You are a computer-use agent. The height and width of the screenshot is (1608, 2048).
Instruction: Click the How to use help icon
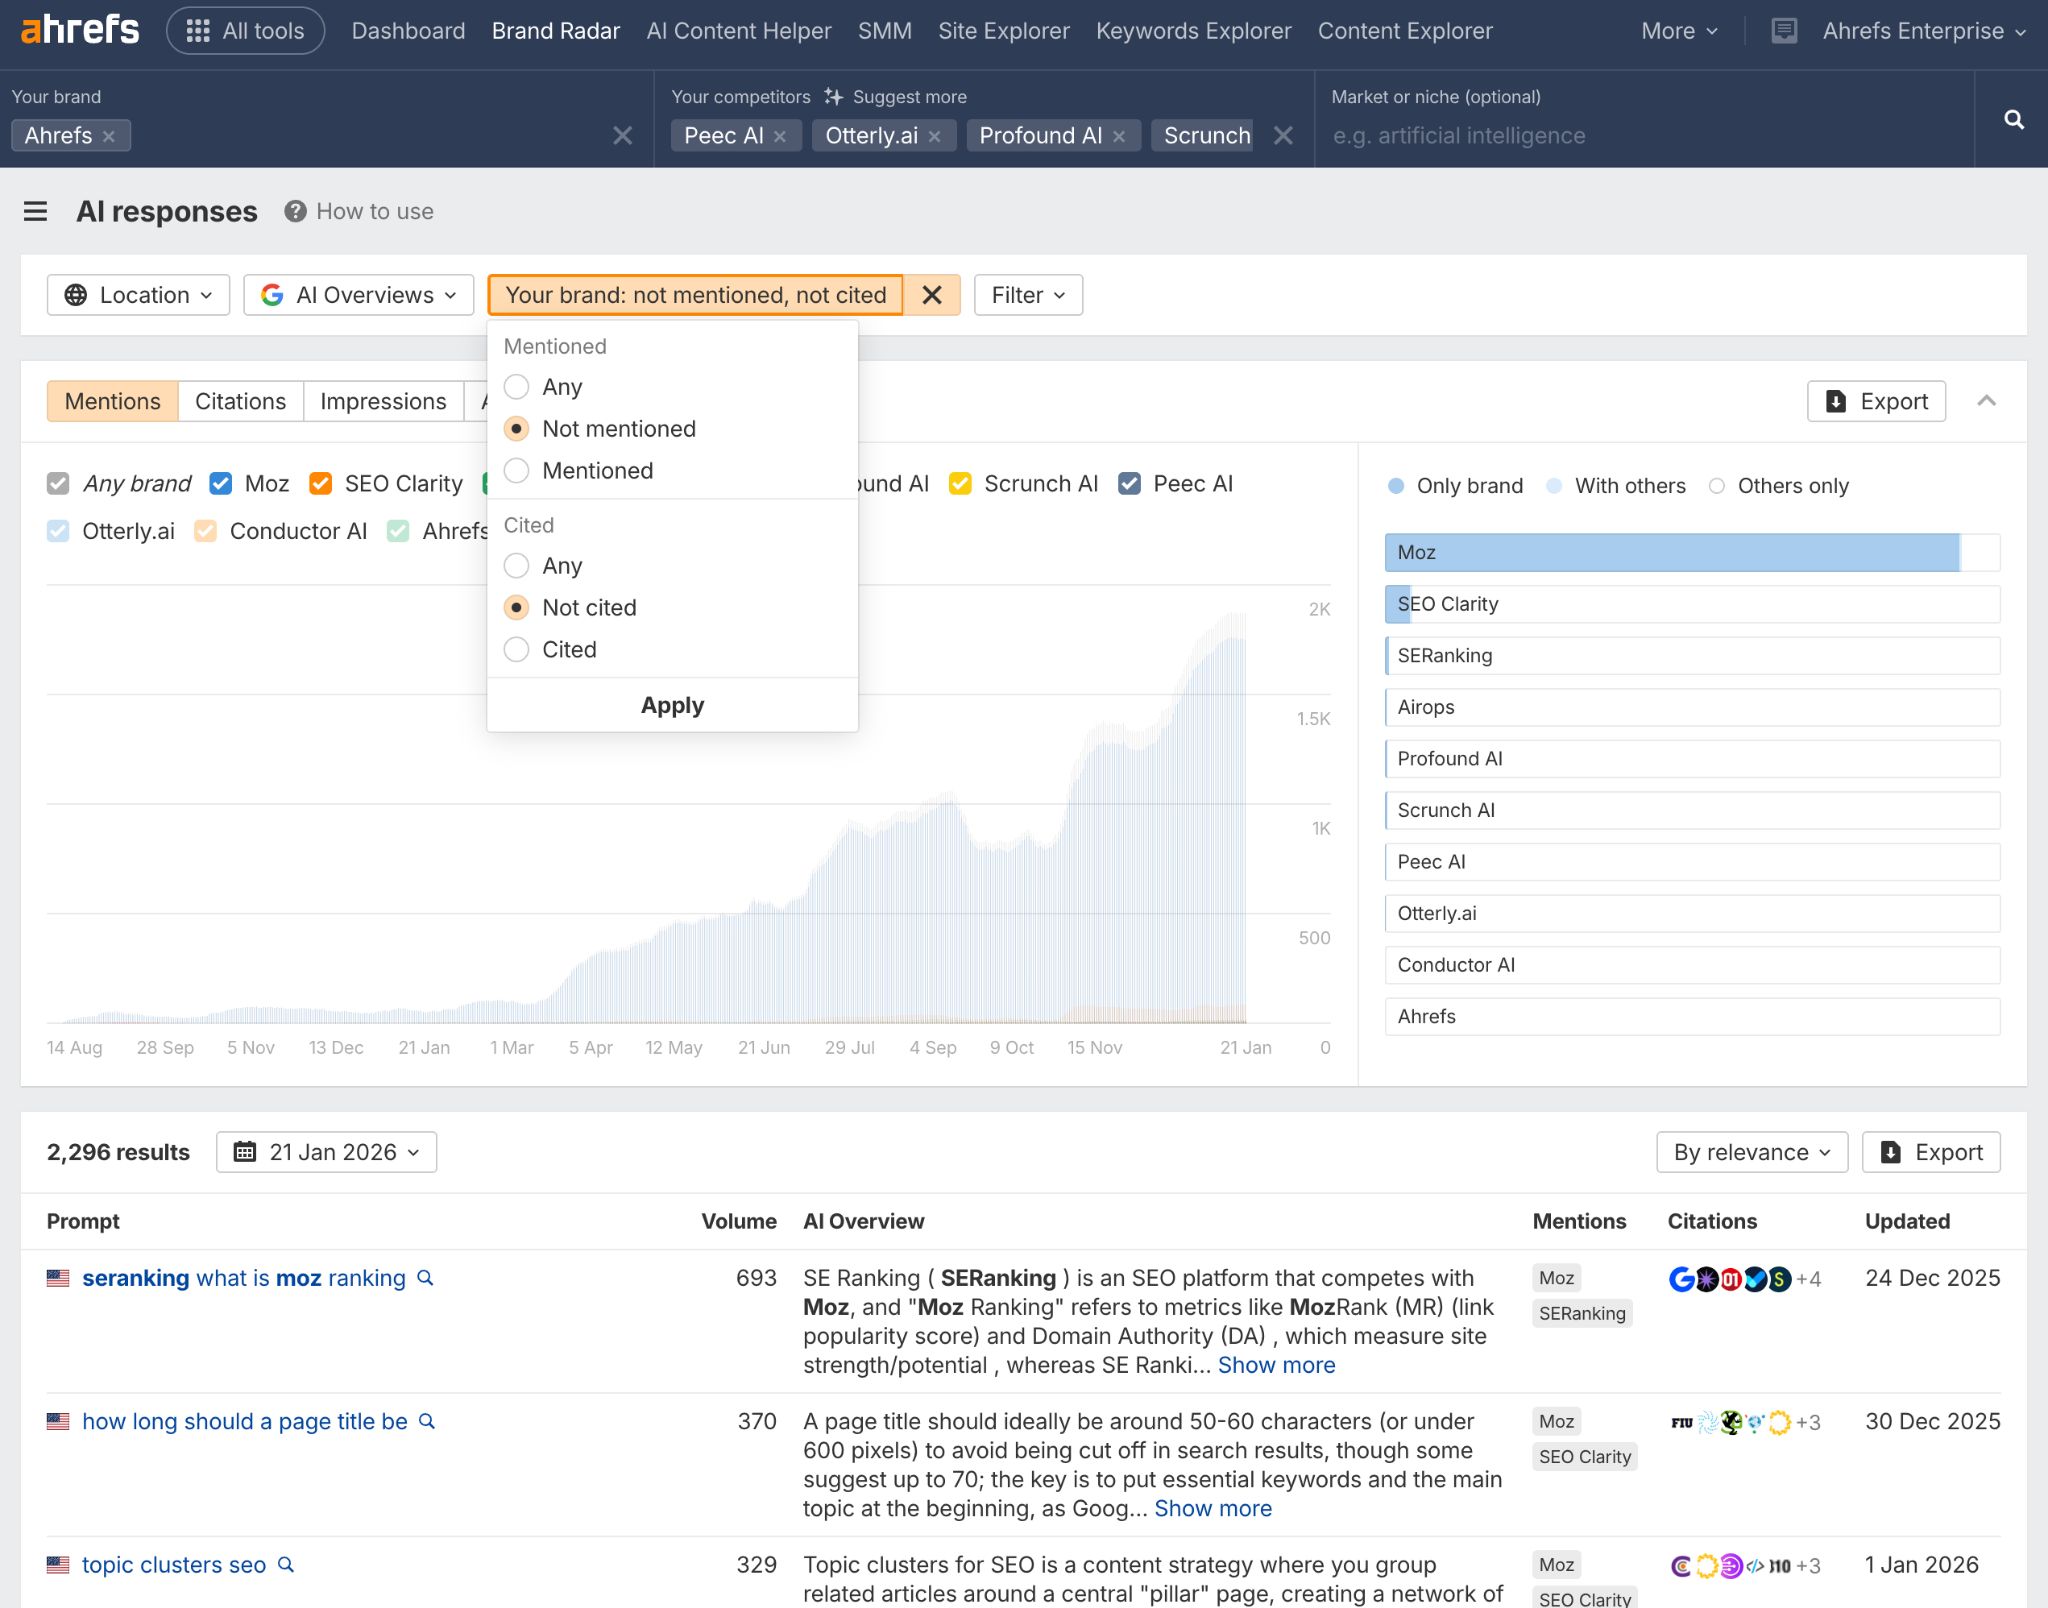(x=295, y=211)
